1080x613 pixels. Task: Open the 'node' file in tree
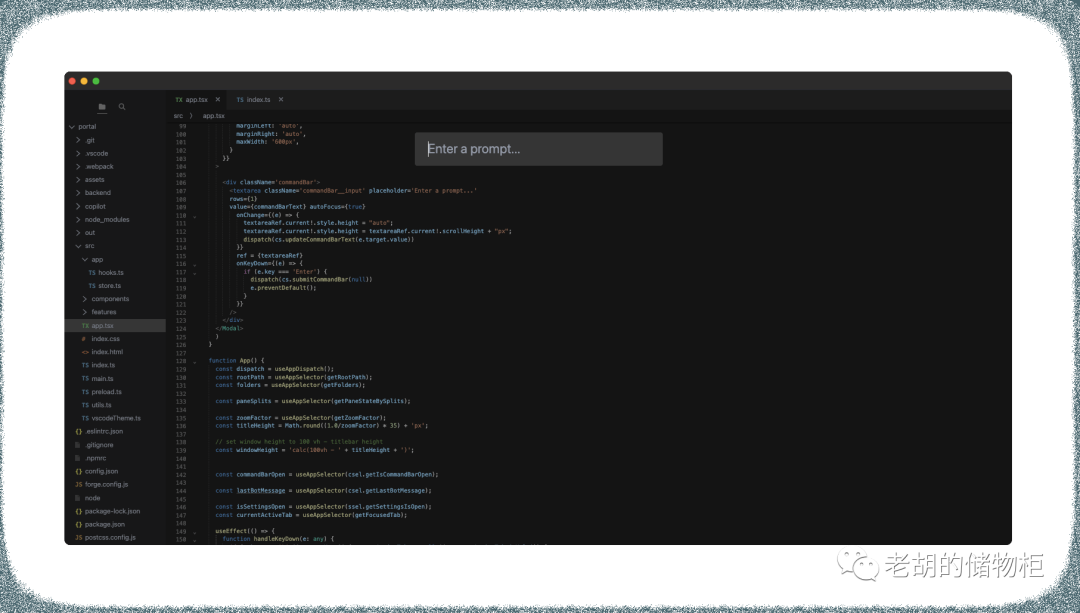(x=92, y=498)
